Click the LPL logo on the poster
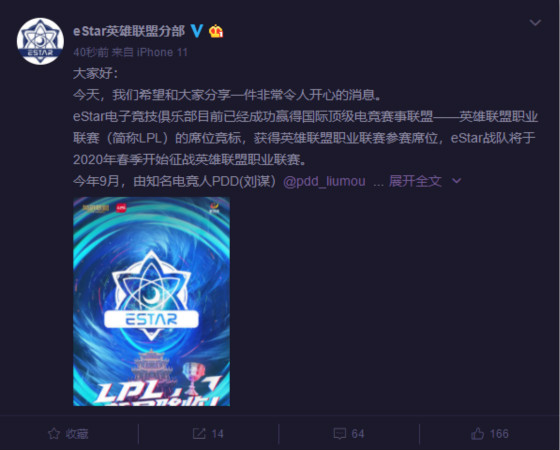The height and width of the screenshot is (450, 560). [121, 207]
